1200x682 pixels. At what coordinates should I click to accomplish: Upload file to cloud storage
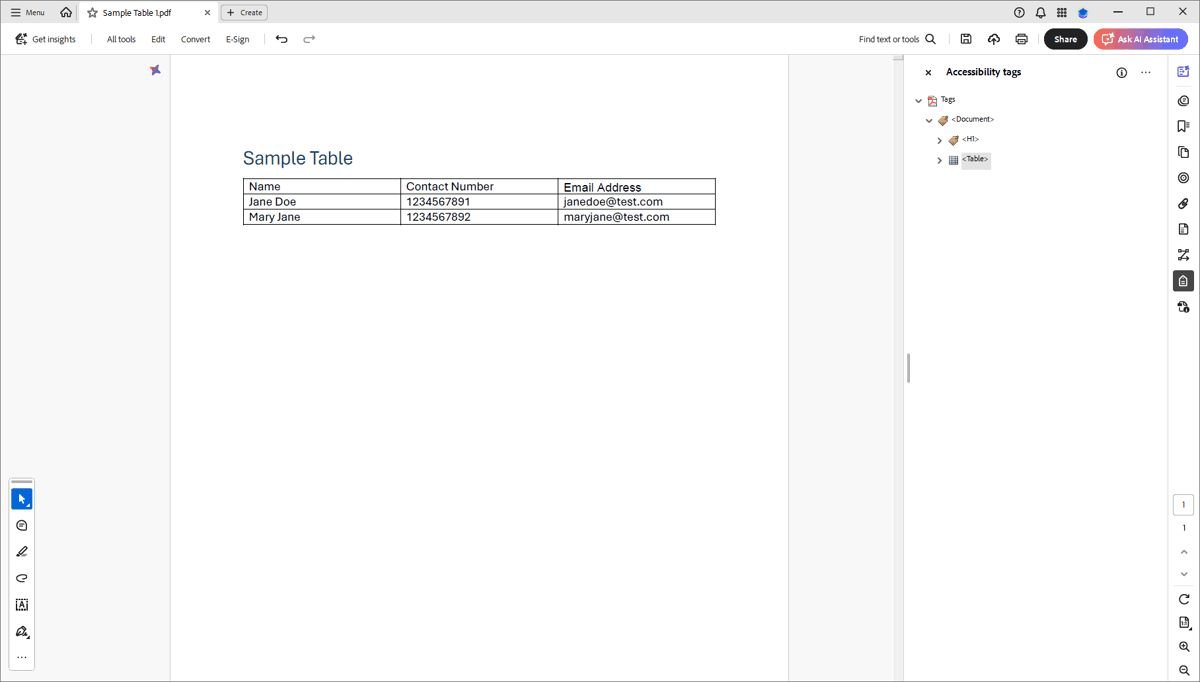click(x=993, y=39)
